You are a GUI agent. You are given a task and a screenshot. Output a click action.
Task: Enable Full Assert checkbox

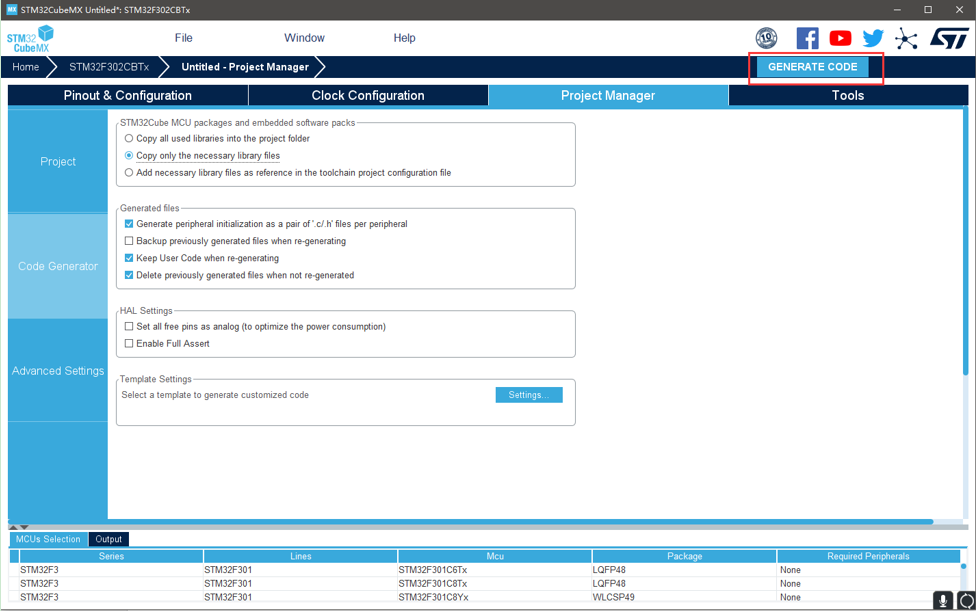pos(129,343)
